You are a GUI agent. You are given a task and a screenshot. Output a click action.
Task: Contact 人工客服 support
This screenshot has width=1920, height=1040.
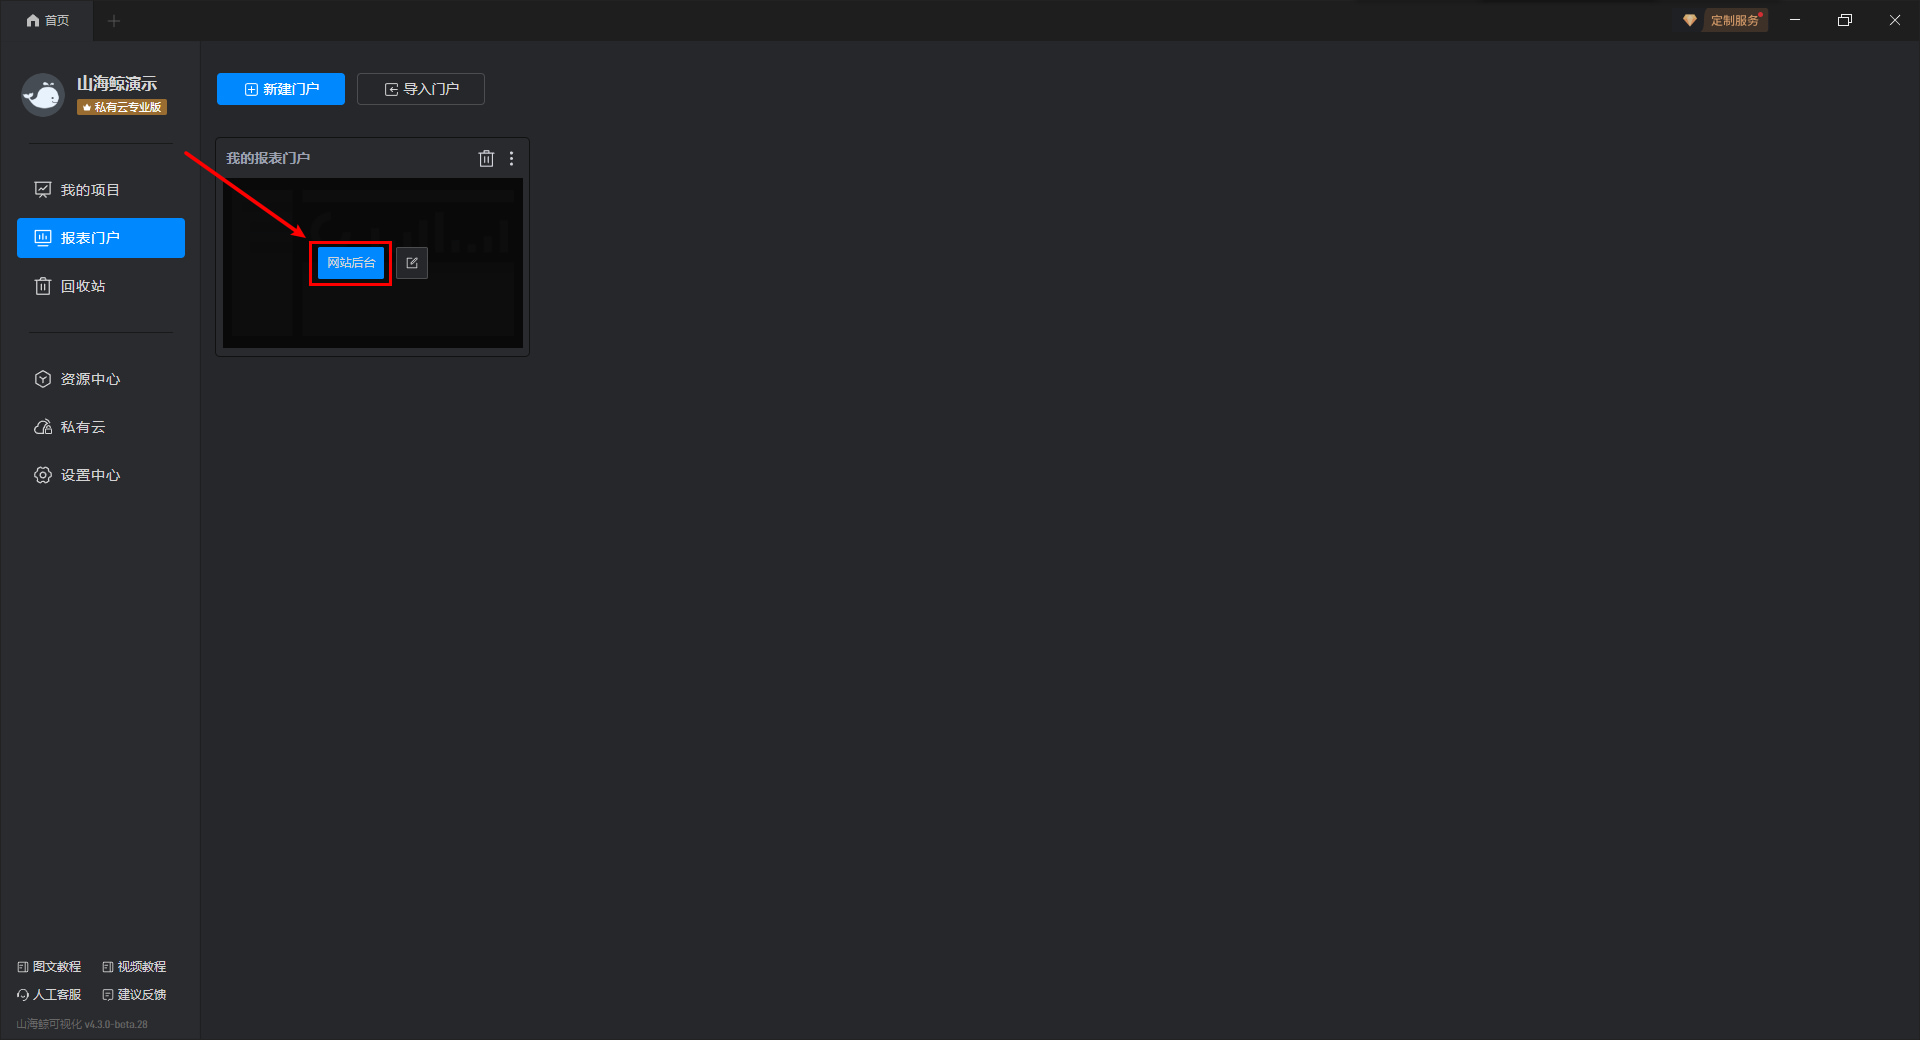(49, 995)
